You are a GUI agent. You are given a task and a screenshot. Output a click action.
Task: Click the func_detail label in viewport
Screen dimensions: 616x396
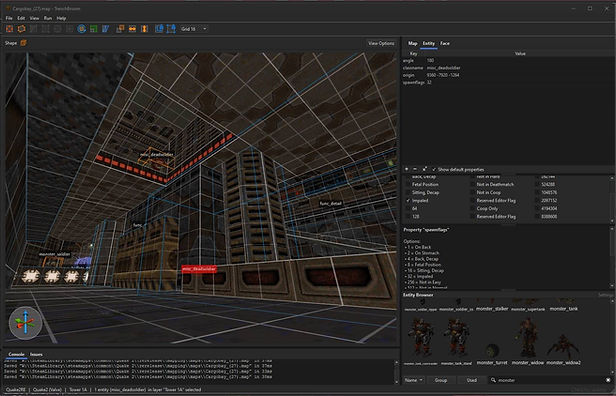tap(331, 204)
